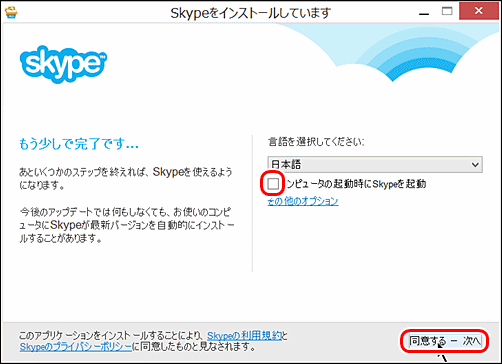Close the Skype installer window
The image size is (502, 364).
coord(479,11)
